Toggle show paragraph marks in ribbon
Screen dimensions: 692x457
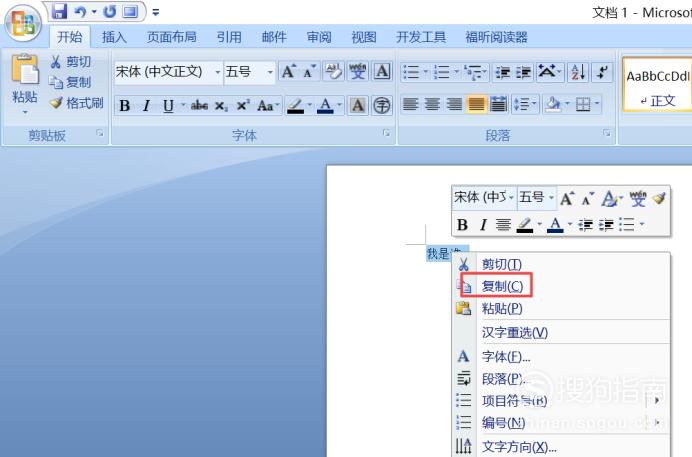tap(602, 72)
